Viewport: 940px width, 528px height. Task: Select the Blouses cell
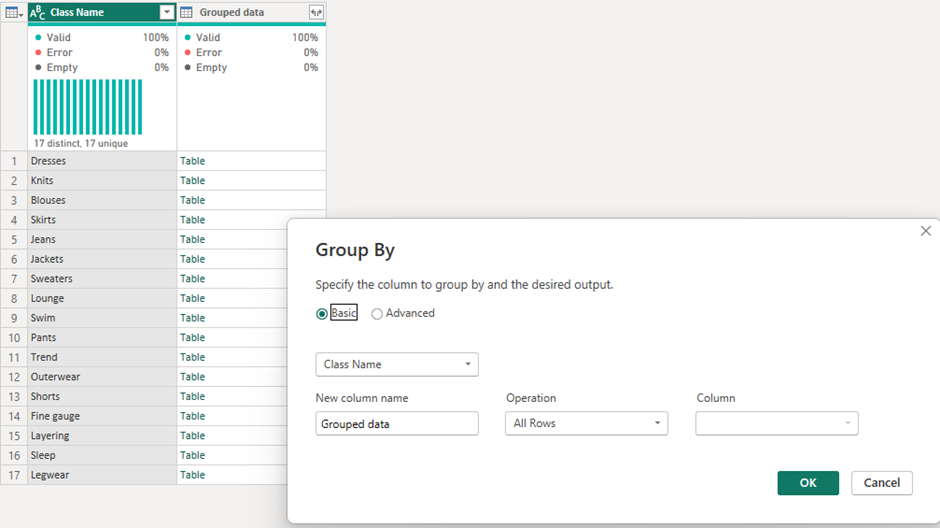click(x=100, y=200)
